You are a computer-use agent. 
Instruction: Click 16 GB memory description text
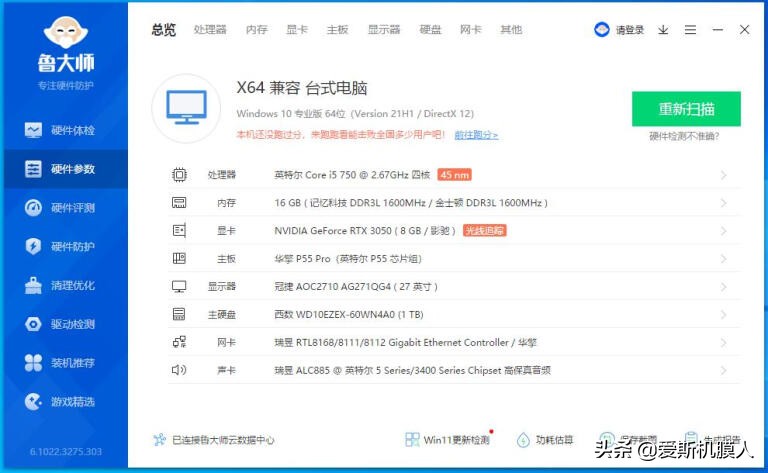(411, 203)
